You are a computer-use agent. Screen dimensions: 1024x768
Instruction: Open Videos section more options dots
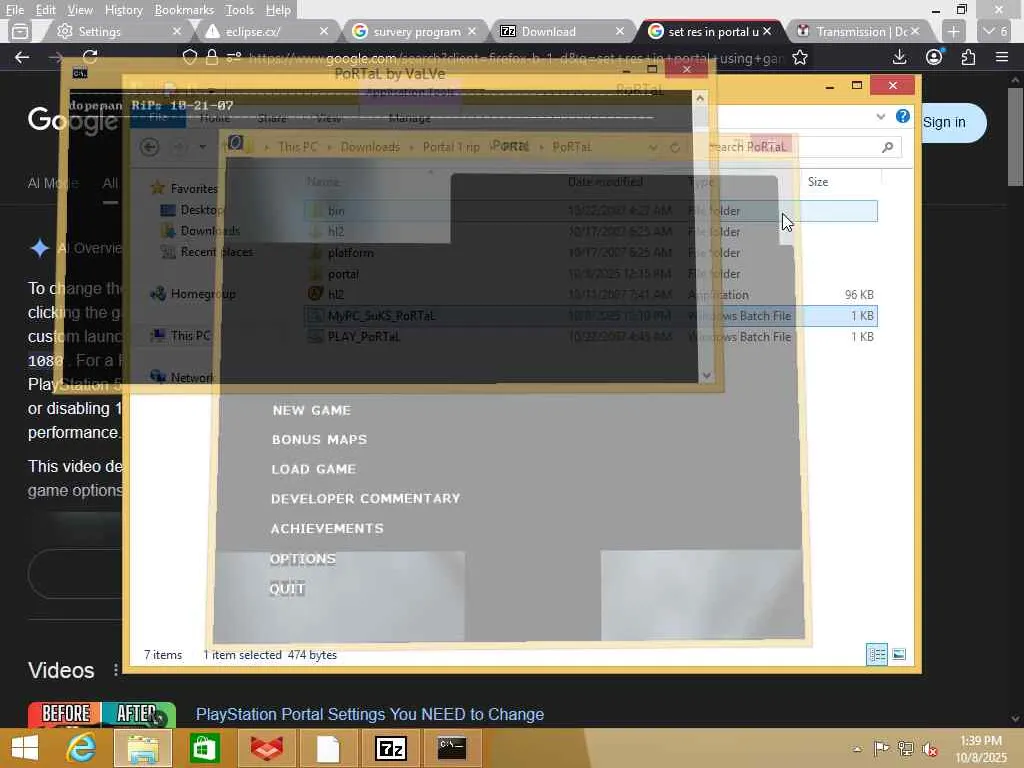point(116,670)
